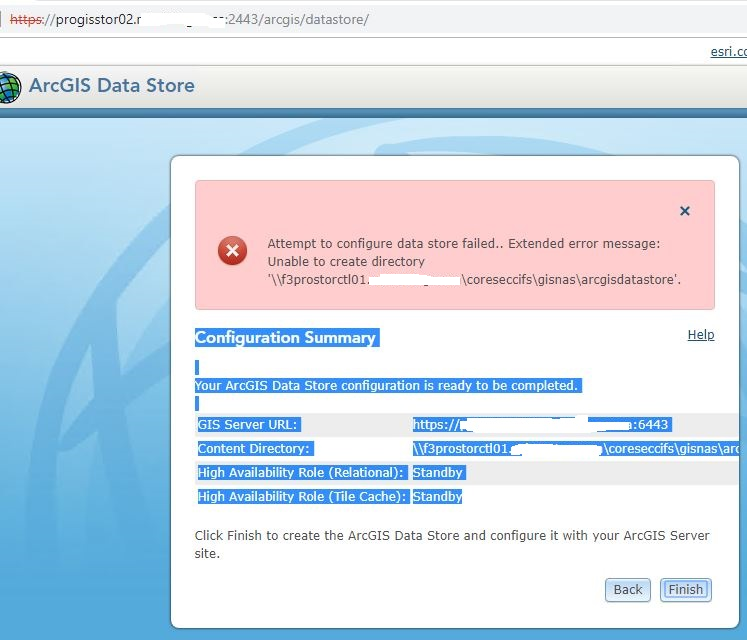The width and height of the screenshot is (747, 640).
Task: Open the esri.com link
Action: pos(728,51)
